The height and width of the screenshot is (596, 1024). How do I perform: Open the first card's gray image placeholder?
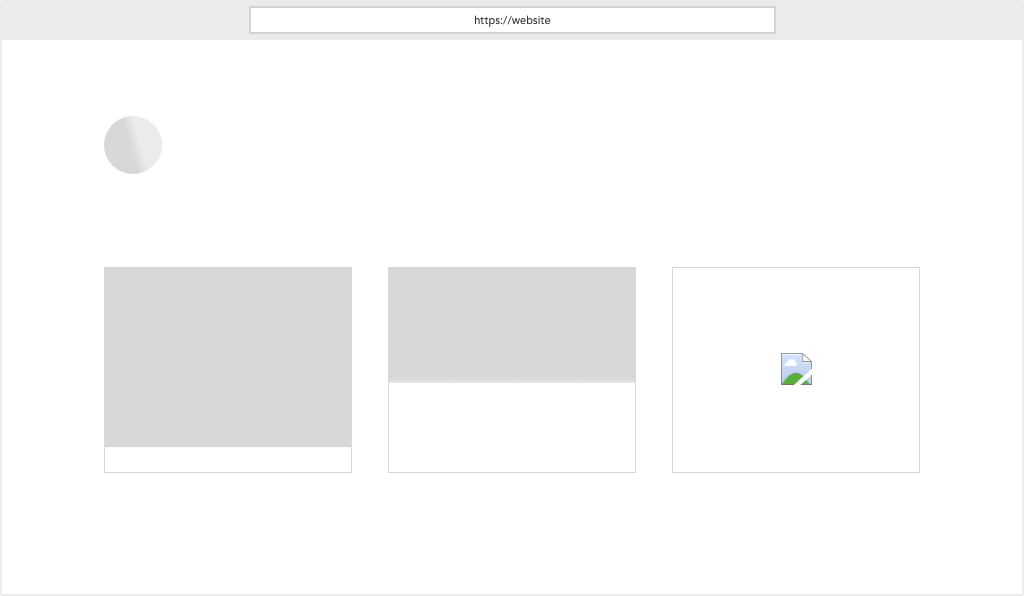tap(228, 356)
